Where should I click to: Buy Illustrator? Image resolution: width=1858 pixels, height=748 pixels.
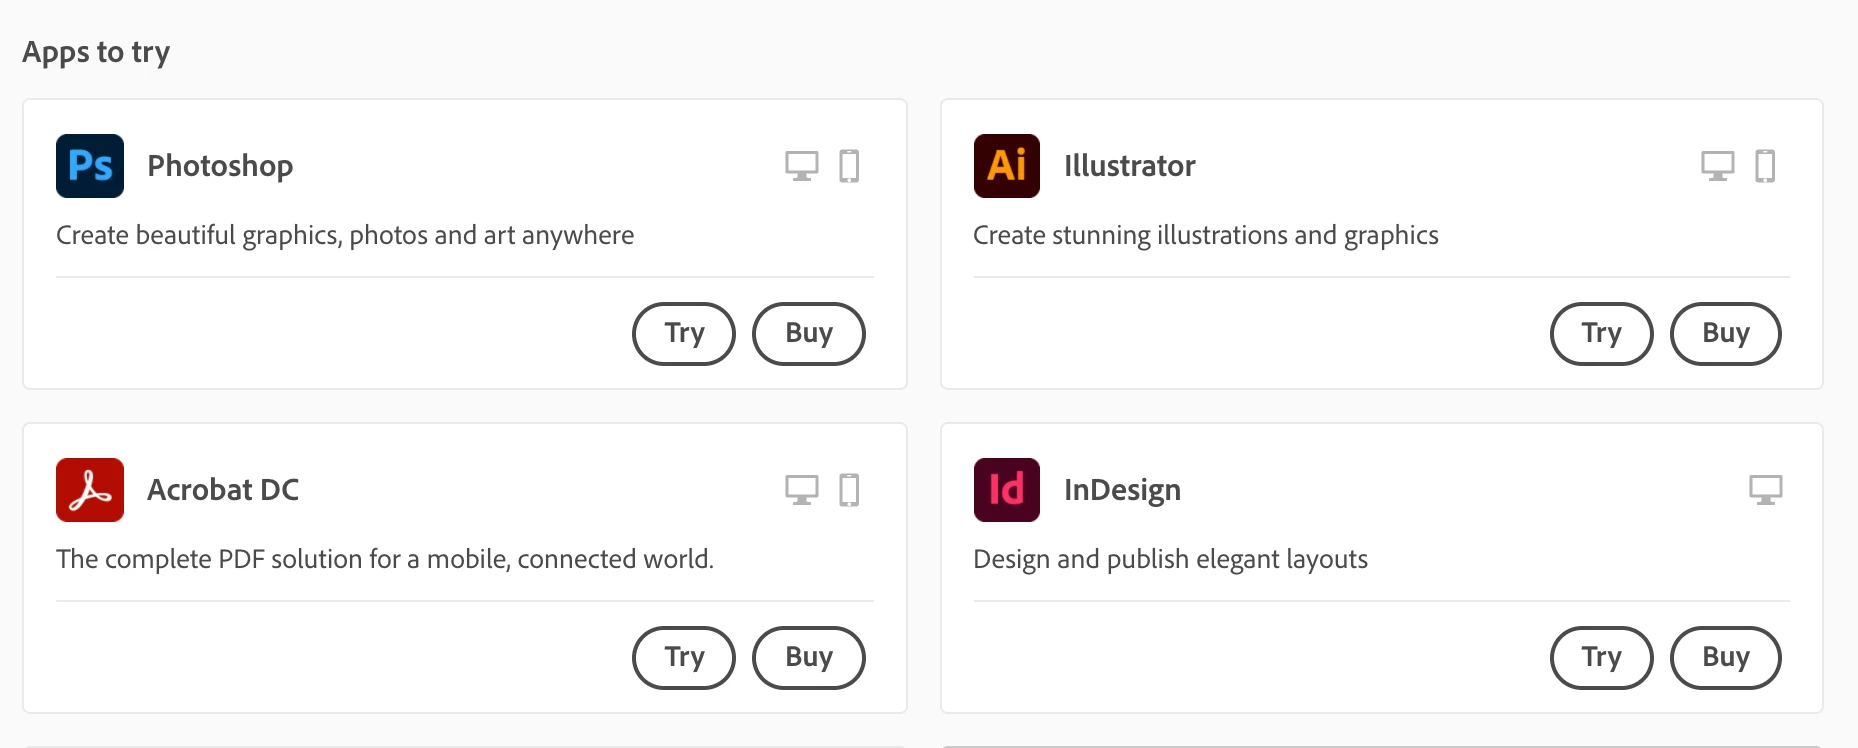tap(1726, 334)
